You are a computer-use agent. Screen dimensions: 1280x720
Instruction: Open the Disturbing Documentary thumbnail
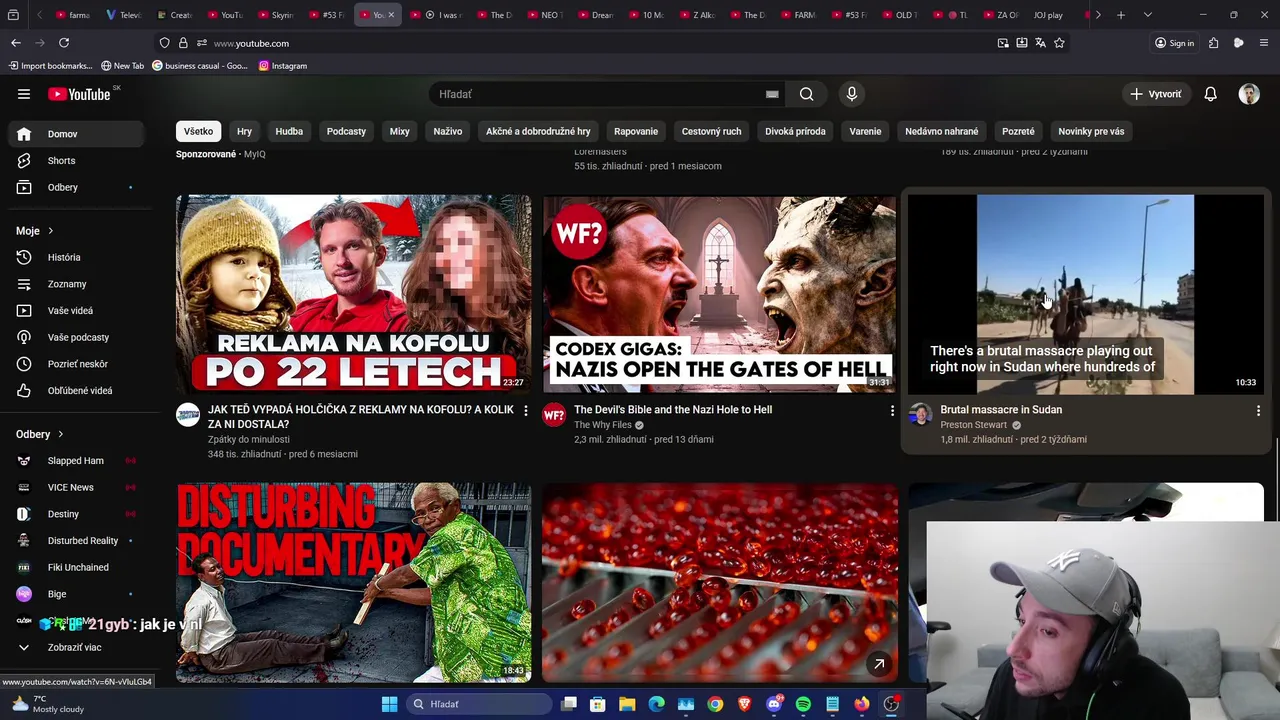click(x=354, y=582)
